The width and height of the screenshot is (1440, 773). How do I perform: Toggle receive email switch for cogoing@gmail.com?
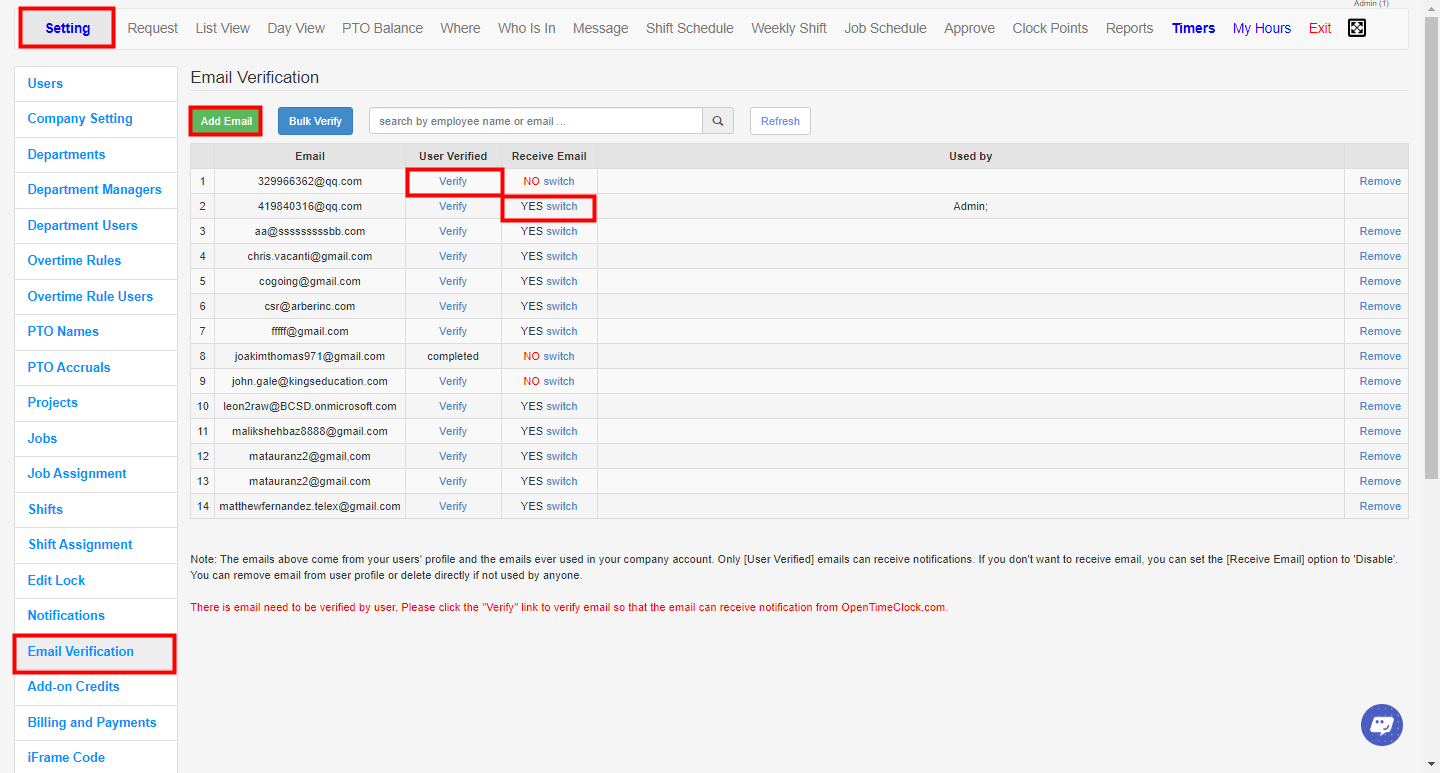(561, 281)
